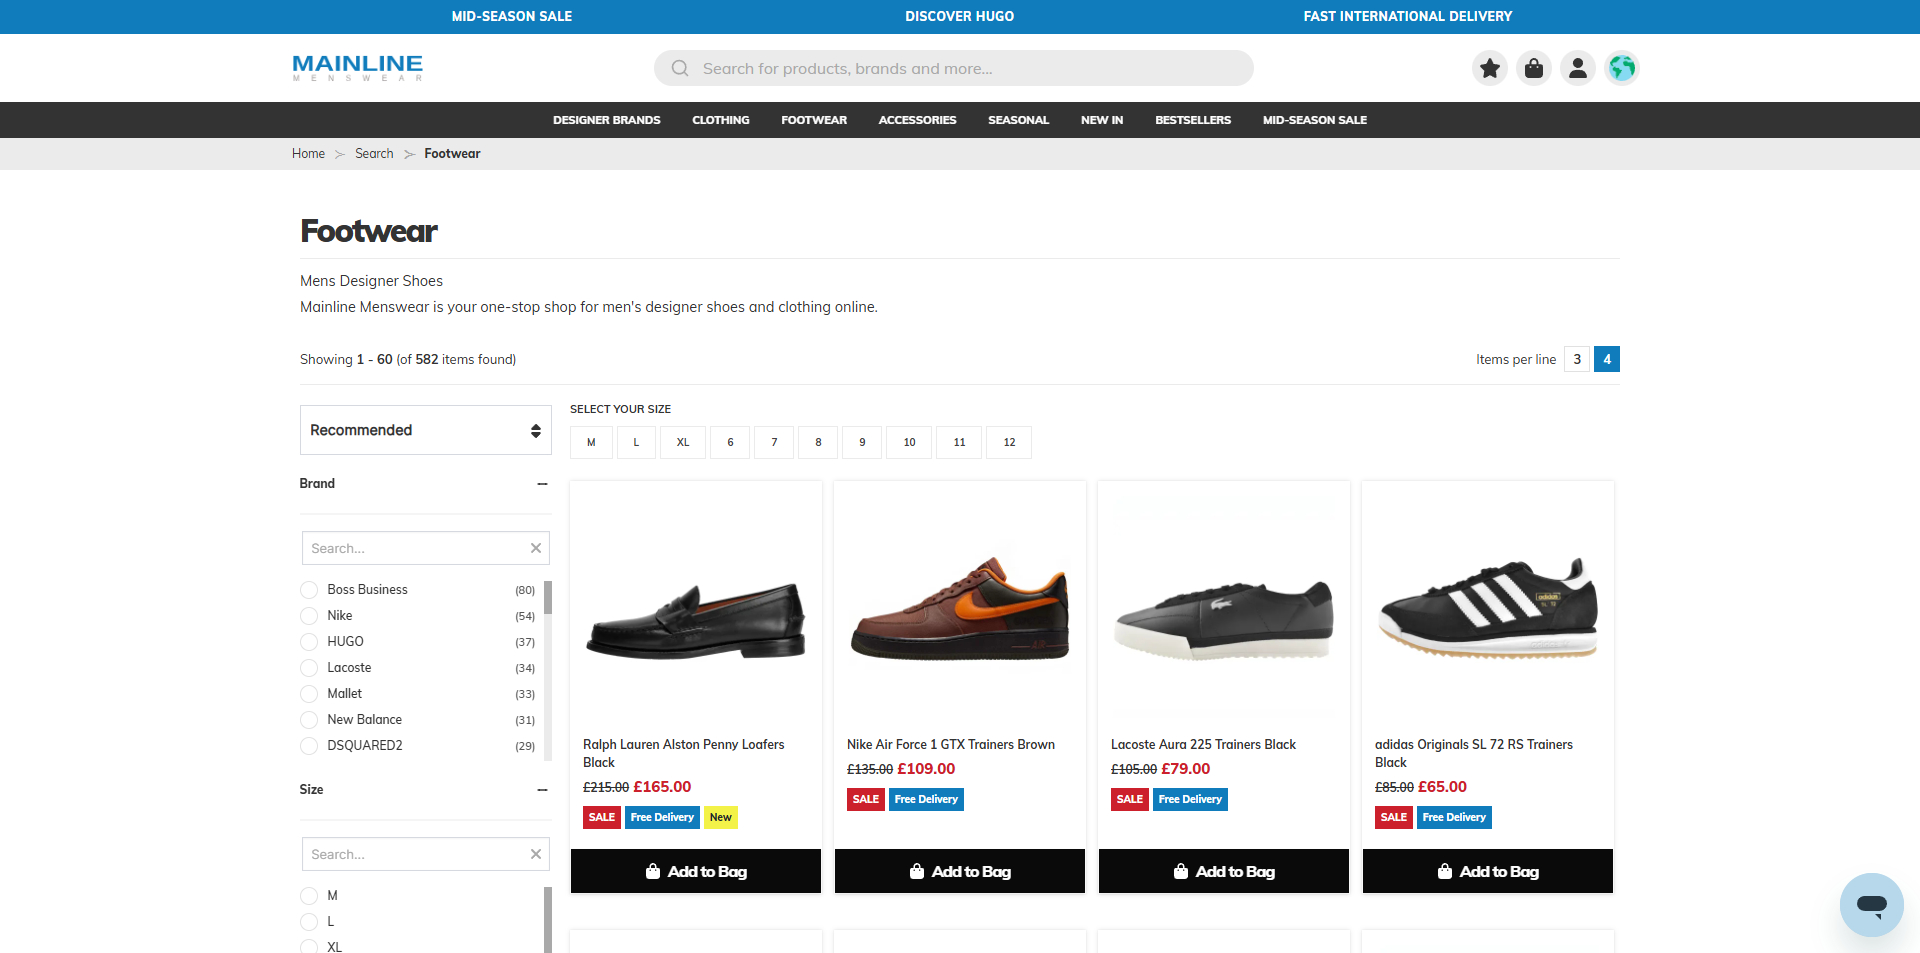
Task: Clear the Brand search field with X
Action: [536, 548]
